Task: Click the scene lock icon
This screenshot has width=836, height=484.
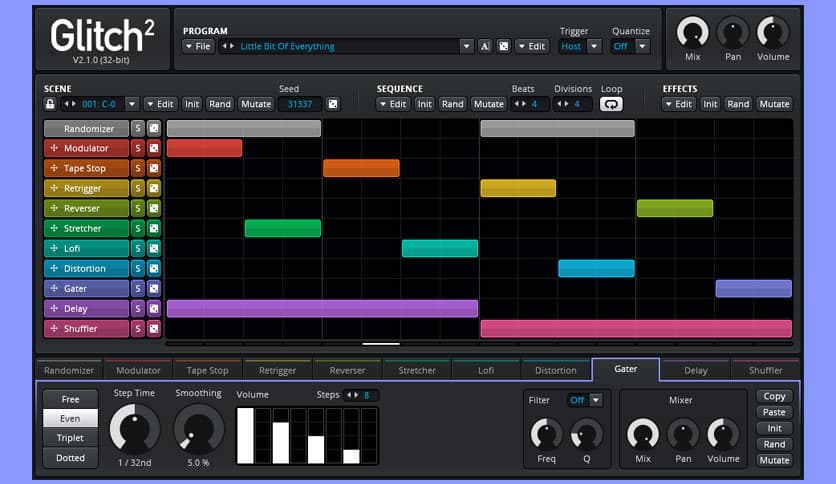Action: 50,104
